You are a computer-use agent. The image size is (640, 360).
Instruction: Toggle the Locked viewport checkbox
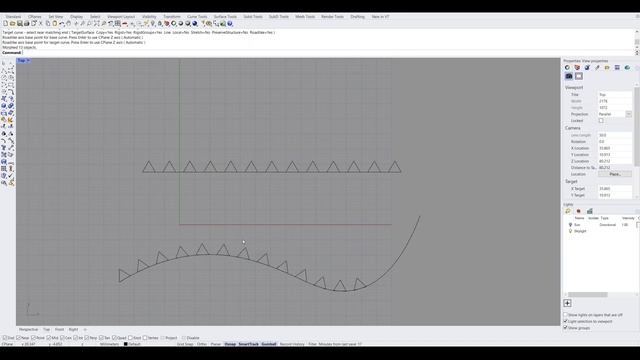click(601, 121)
